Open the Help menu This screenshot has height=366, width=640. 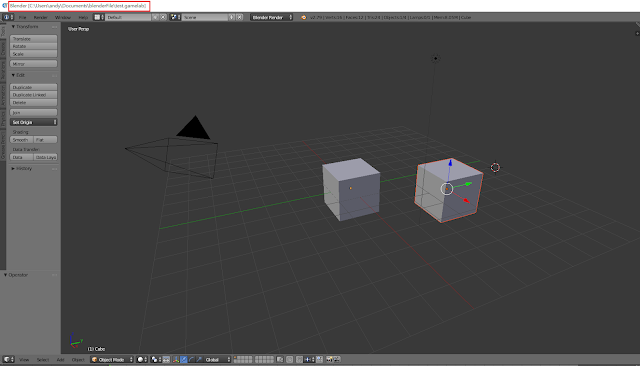pyautogui.click(x=83, y=18)
